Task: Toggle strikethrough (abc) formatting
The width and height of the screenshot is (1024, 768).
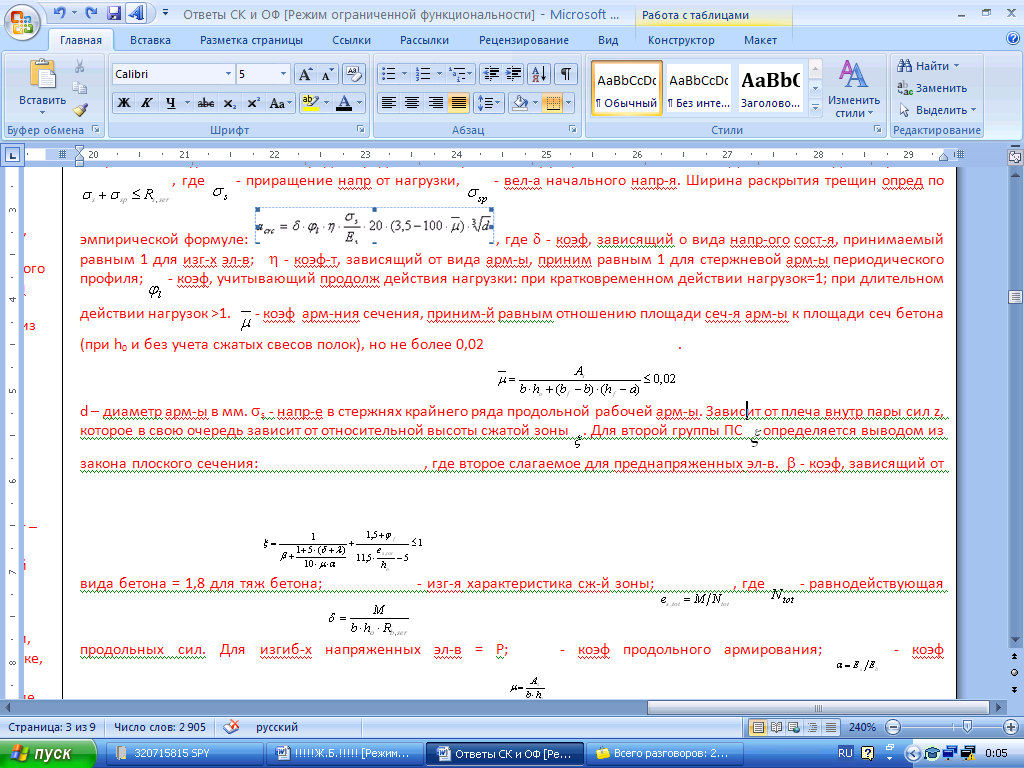Action: 206,103
